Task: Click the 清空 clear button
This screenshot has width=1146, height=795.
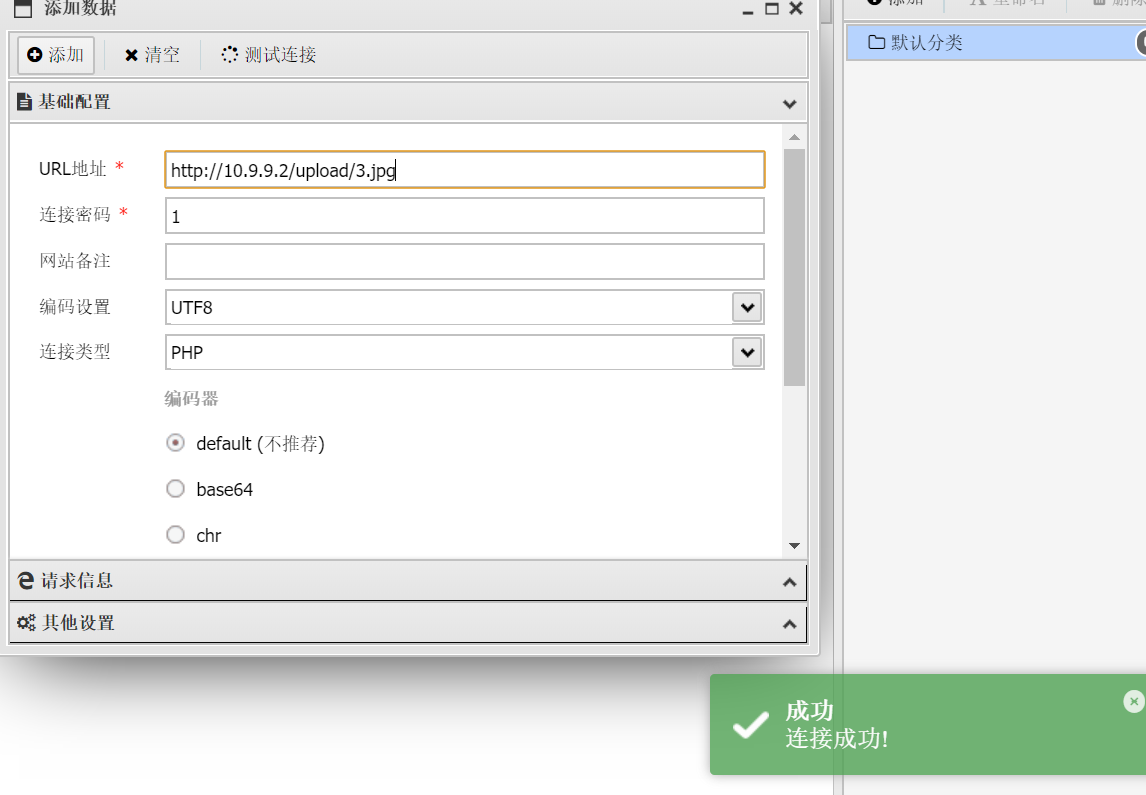Action: (x=152, y=55)
